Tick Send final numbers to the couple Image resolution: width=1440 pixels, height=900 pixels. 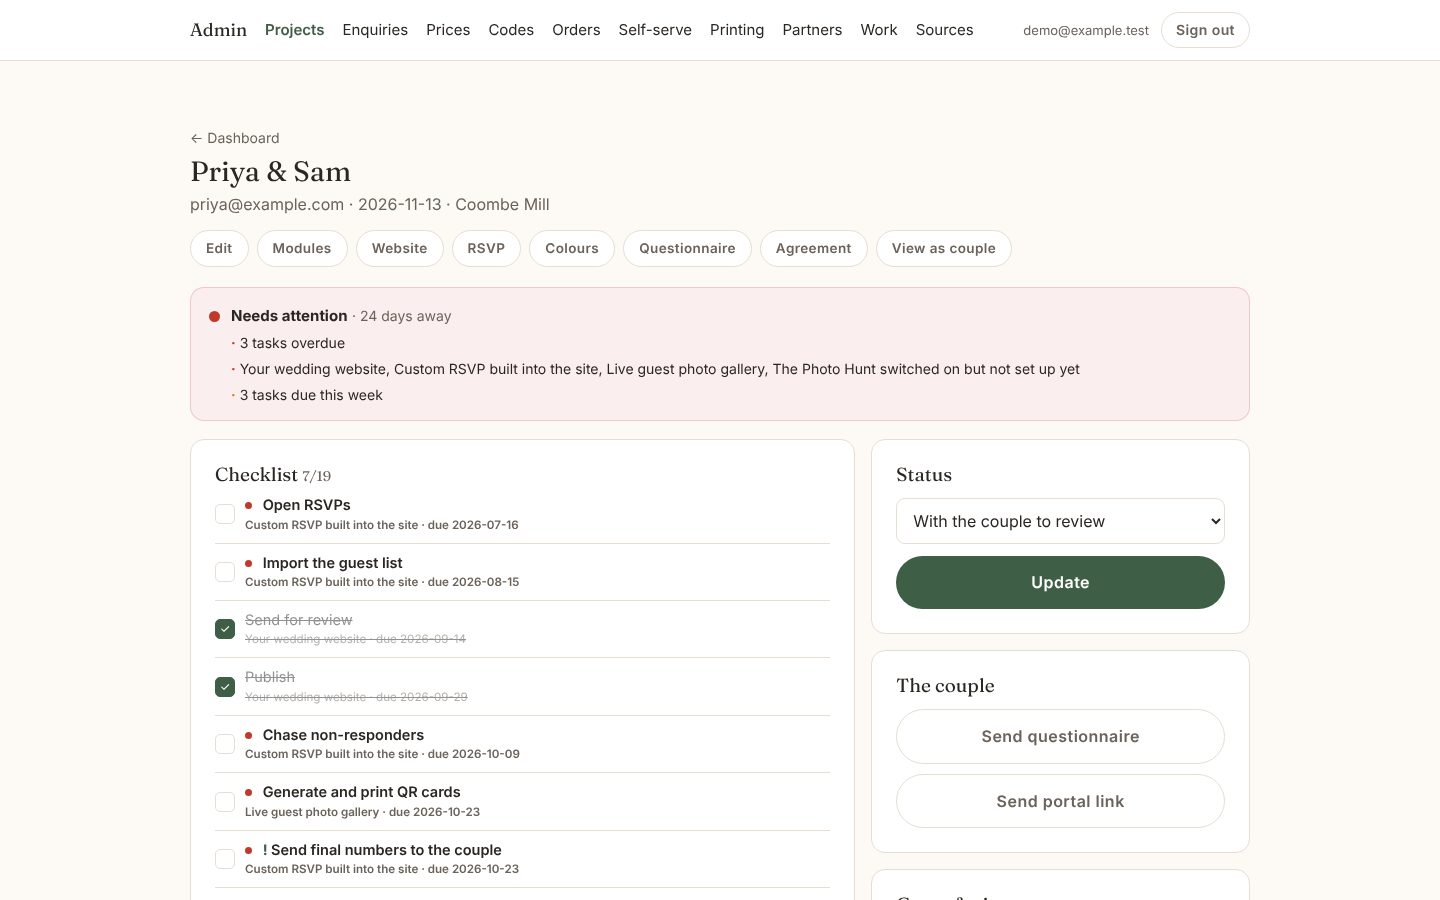click(x=225, y=859)
